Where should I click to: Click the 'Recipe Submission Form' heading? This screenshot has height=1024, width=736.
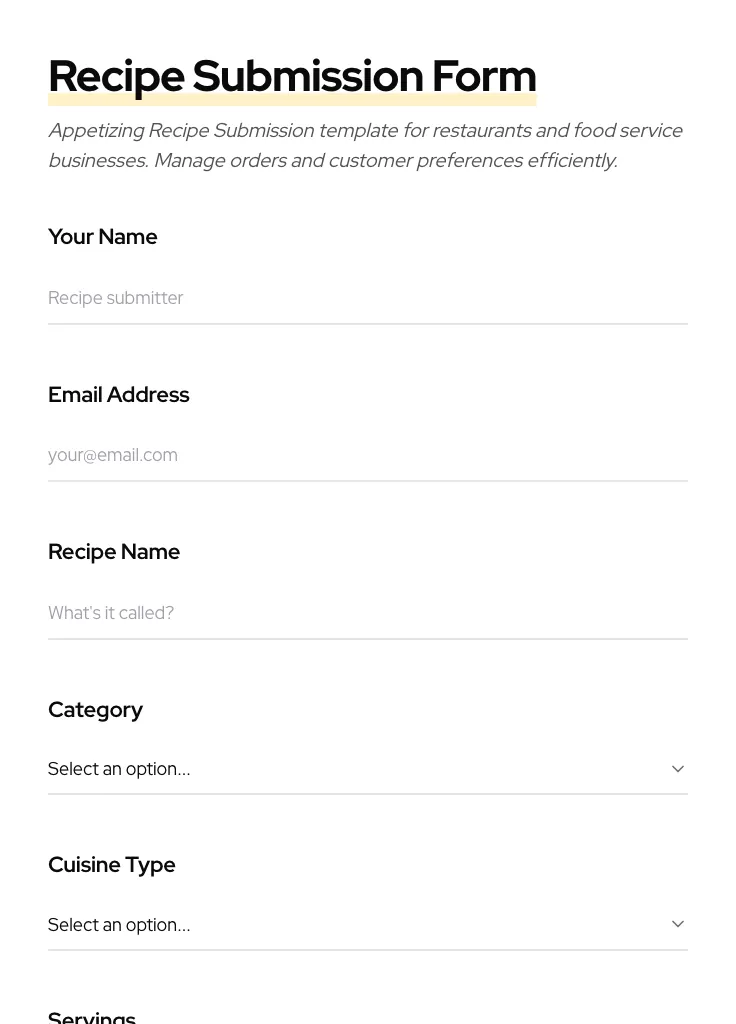(x=292, y=76)
